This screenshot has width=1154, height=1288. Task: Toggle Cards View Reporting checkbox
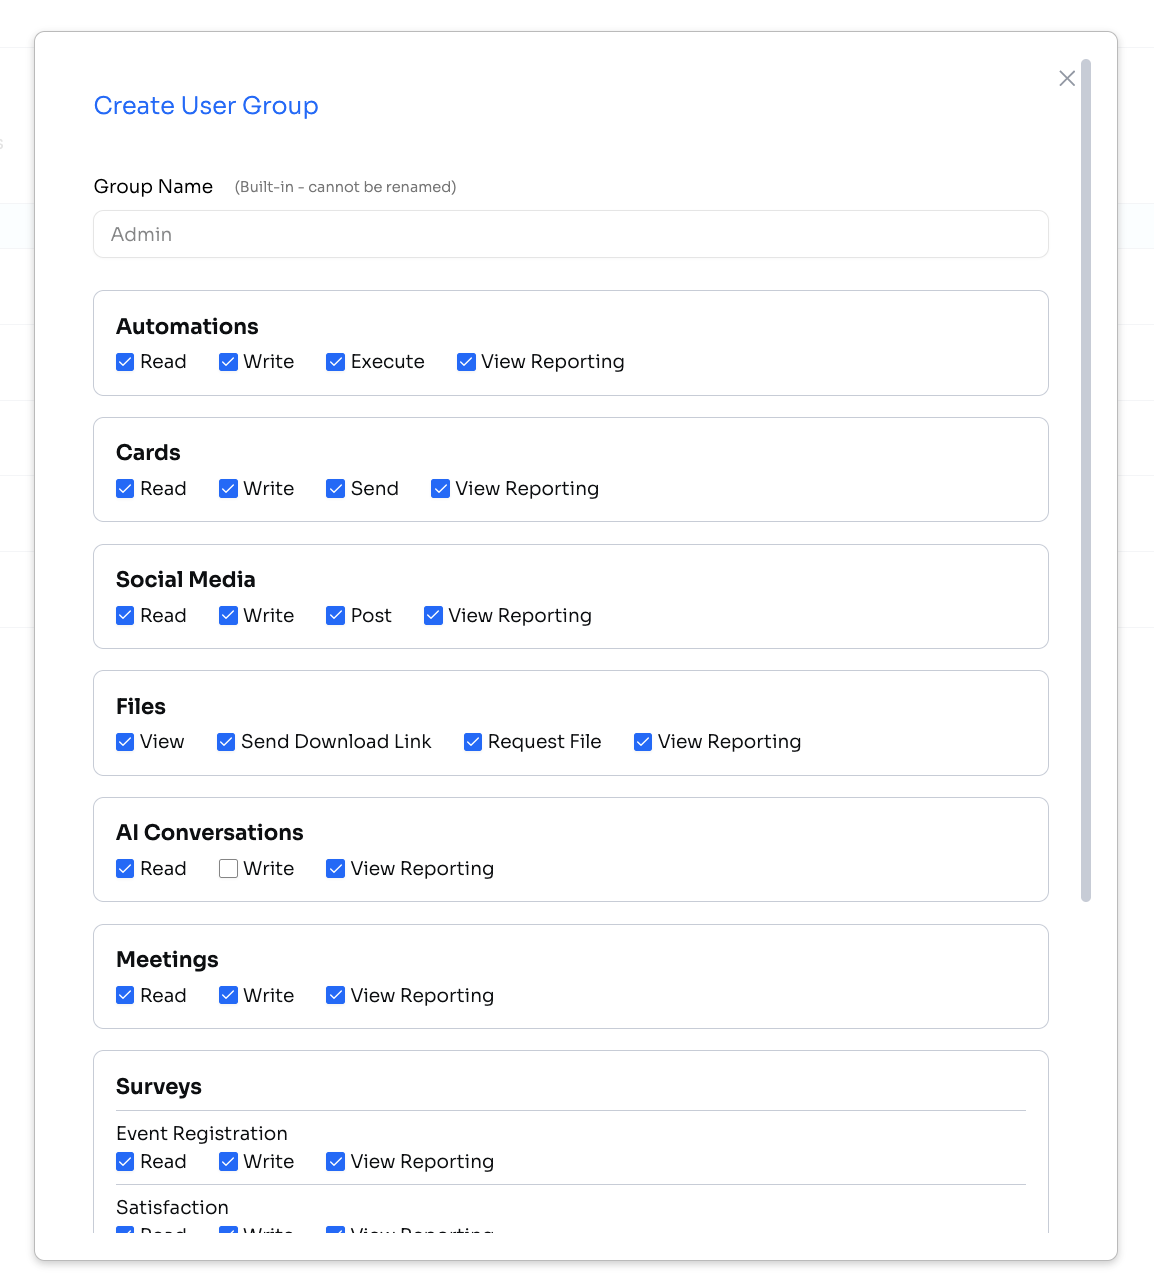[x=440, y=488]
